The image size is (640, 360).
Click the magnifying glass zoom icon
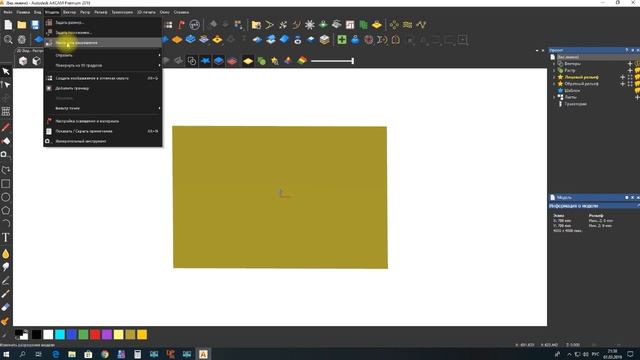[8, 40]
